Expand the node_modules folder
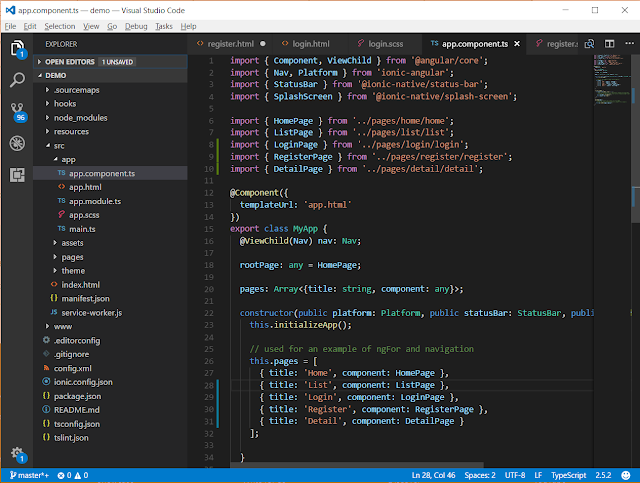 [x=47, y=118]
